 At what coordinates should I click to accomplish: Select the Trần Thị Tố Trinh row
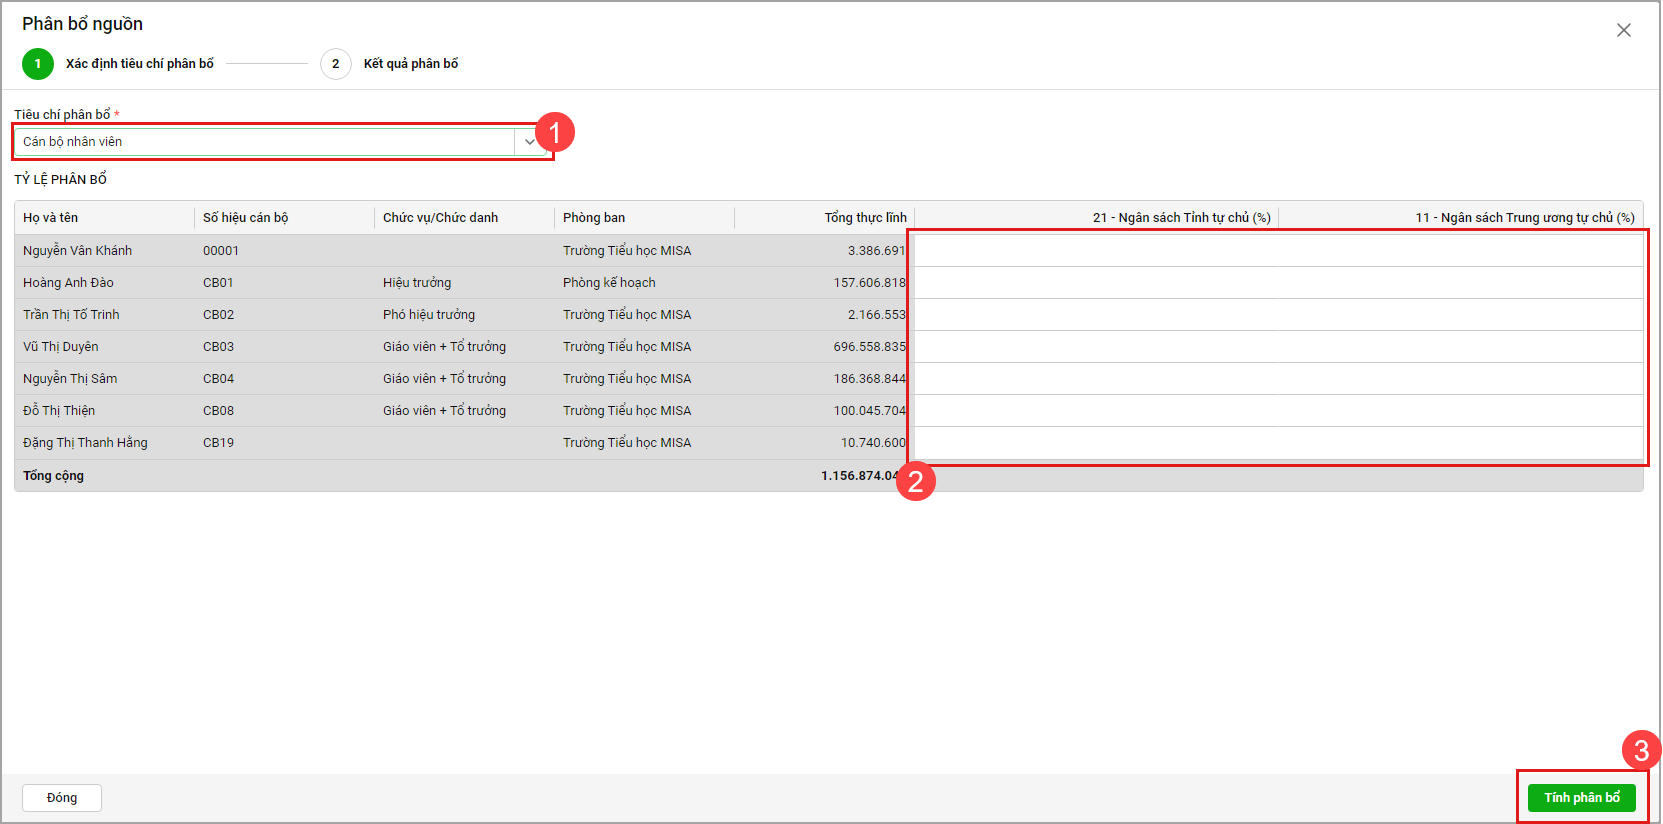click(72, 315)
